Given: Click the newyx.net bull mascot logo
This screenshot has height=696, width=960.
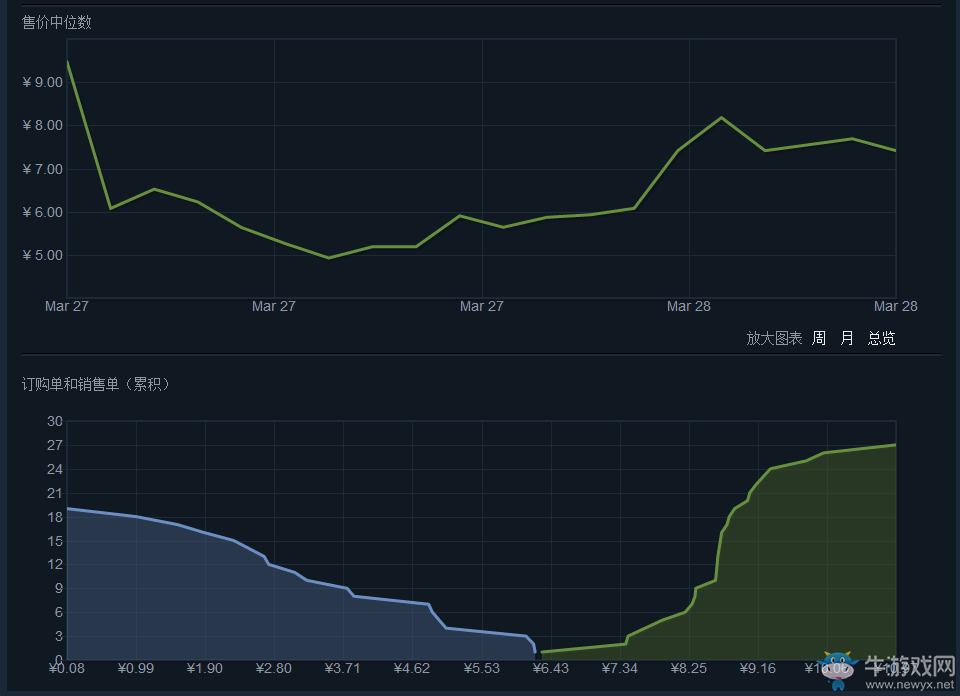Looking at the screenshot, I should tap(836, 669).
